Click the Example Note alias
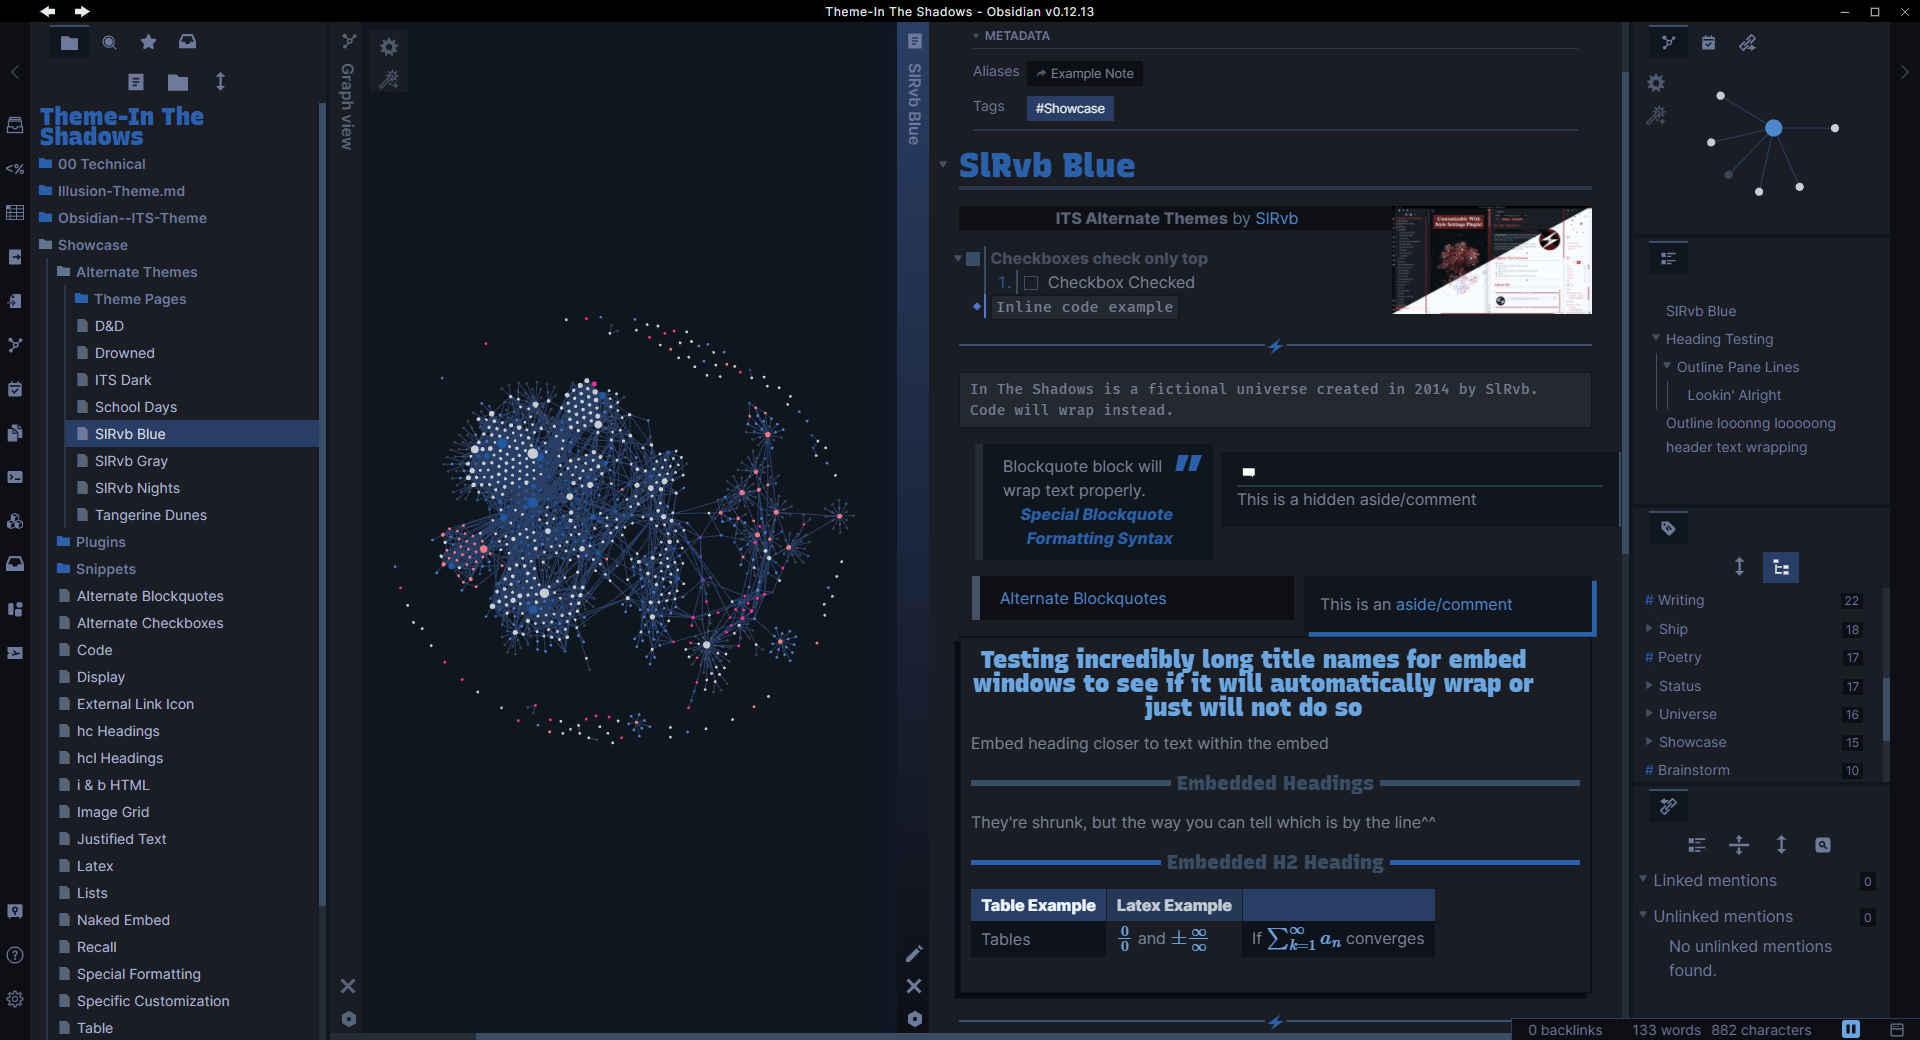 [x=1085, y=73]
